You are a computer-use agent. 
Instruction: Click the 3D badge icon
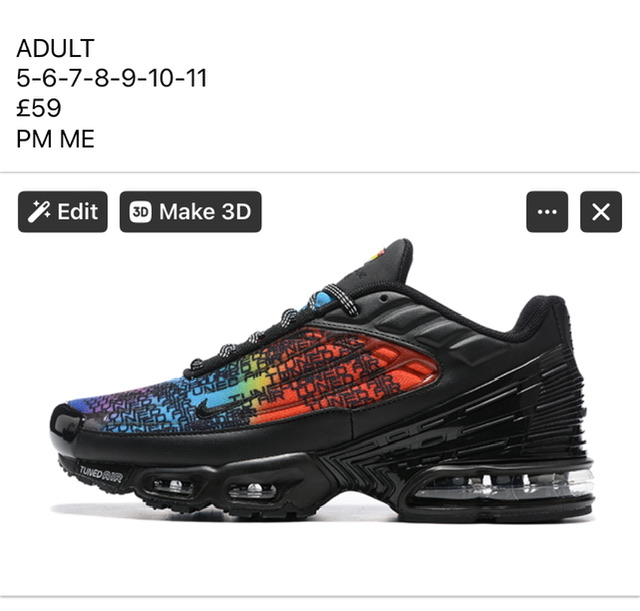140,212
